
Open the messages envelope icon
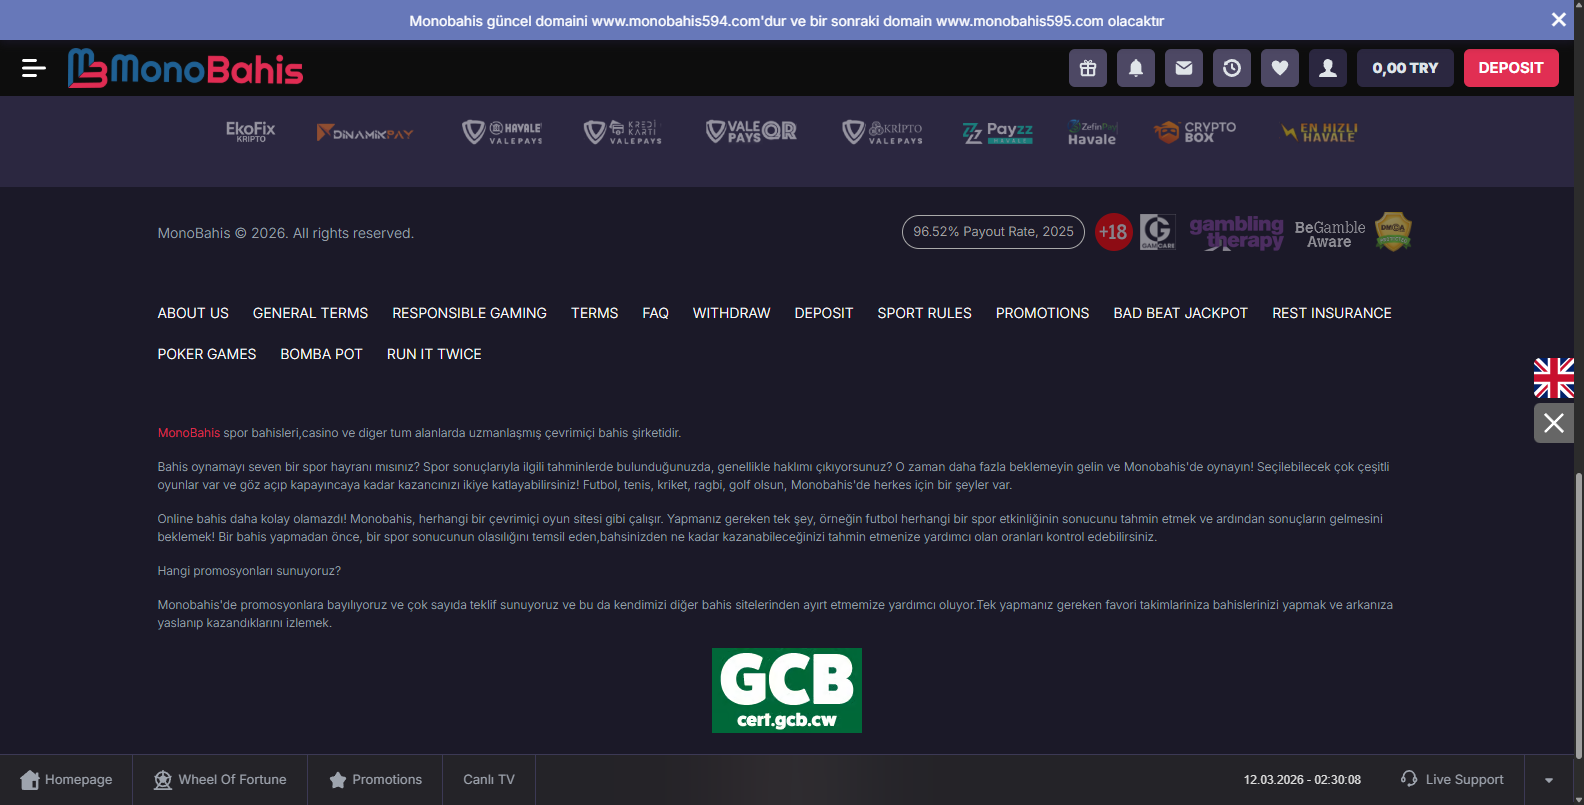pyautogui.click(x=1184, y=68)
